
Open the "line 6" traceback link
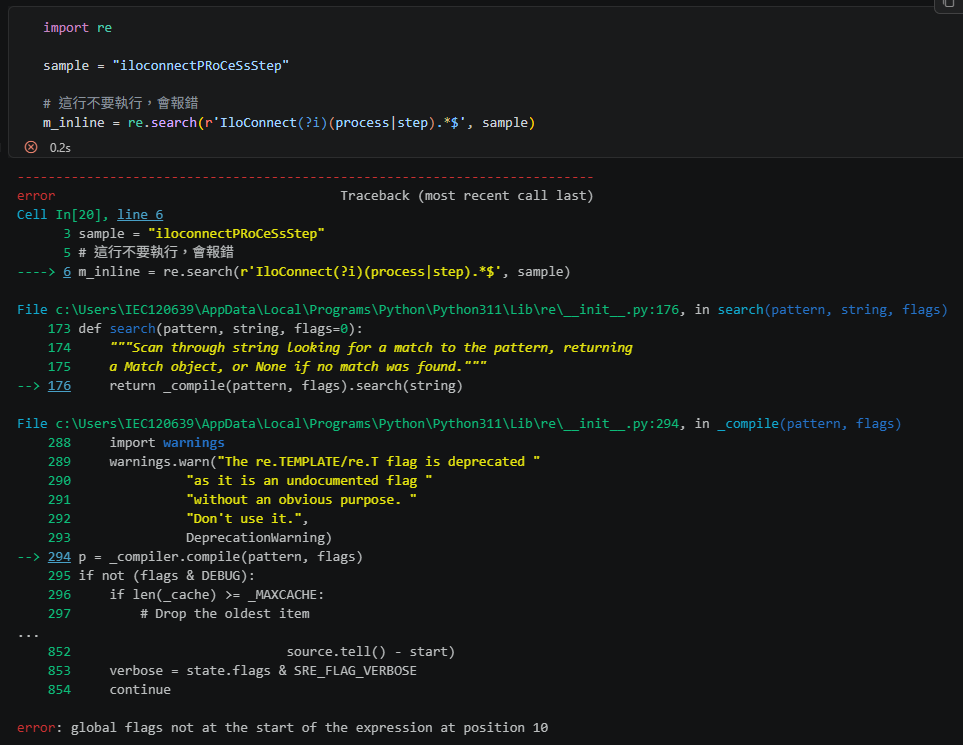point(139,214)
